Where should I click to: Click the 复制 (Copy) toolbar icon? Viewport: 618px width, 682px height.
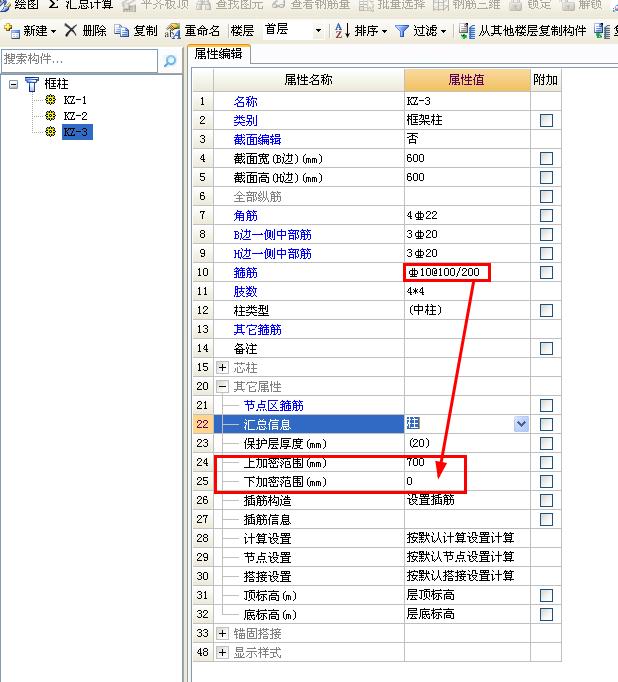pos(122,30)
